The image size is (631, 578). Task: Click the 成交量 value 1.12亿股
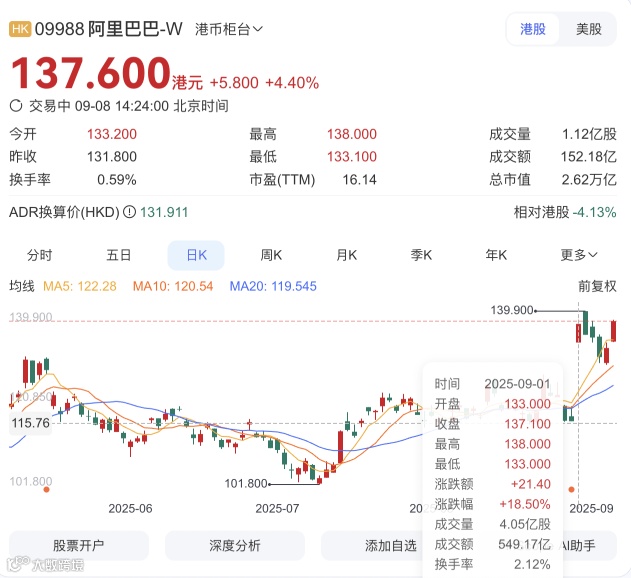[x=589, y=134]
